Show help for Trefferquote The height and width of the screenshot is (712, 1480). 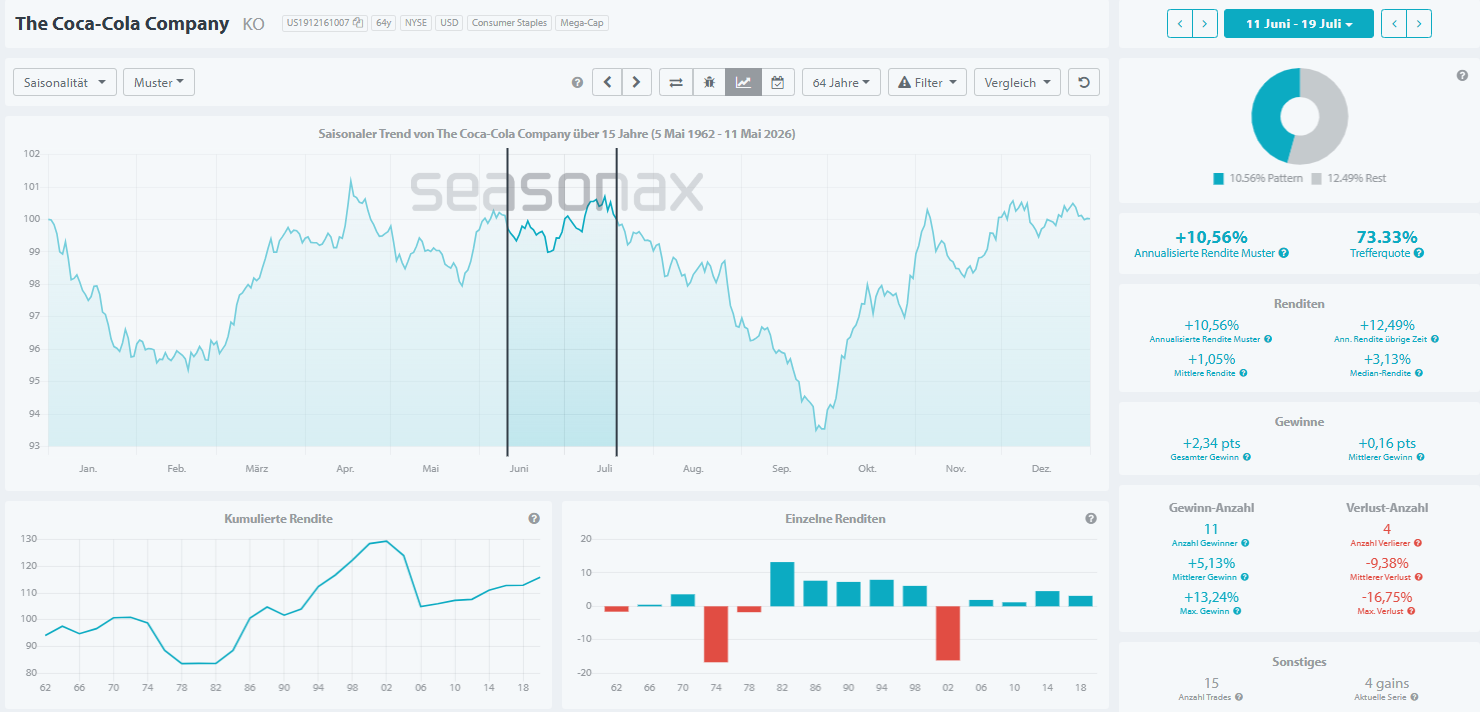point(1419,254)
